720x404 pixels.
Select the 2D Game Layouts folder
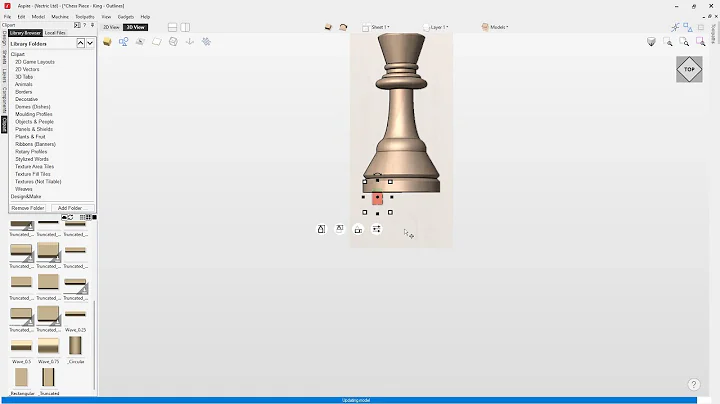click(x=35, y=62)
